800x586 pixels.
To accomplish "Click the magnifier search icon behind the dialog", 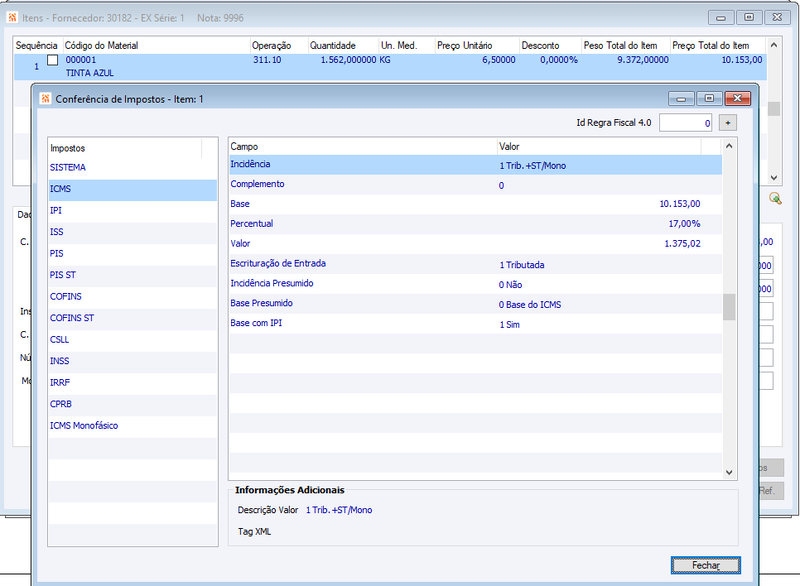I will point(776,198).
